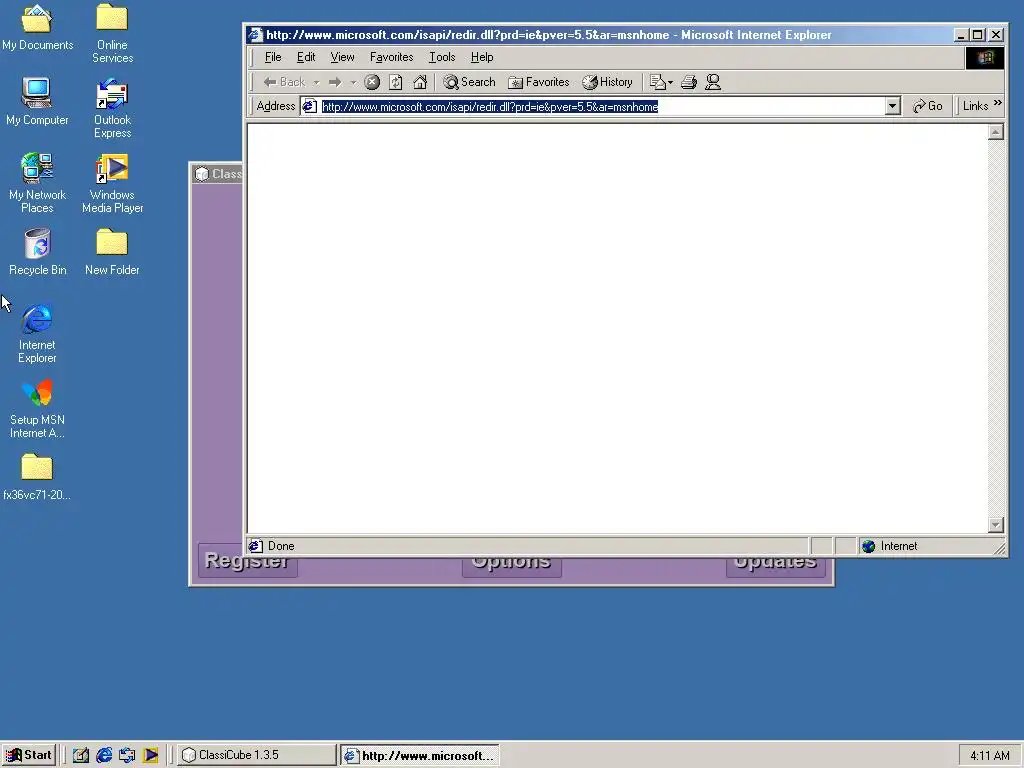Click the page icon in the address bar
Viewport: 1024px width, 768px height.
pos(310,106)
